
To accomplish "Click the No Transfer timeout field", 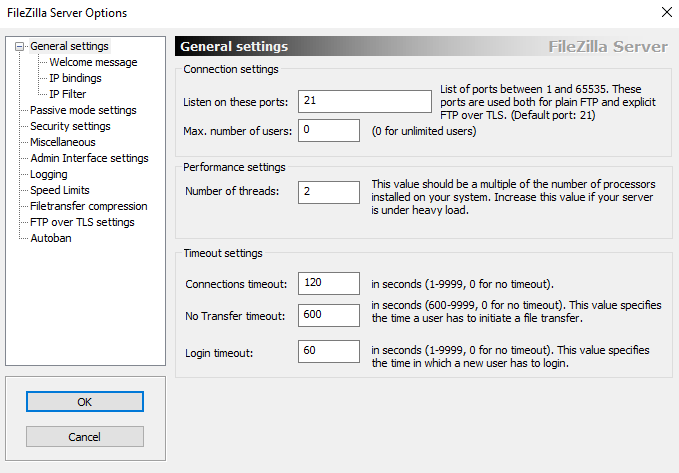I will click(x=328, y=316).
